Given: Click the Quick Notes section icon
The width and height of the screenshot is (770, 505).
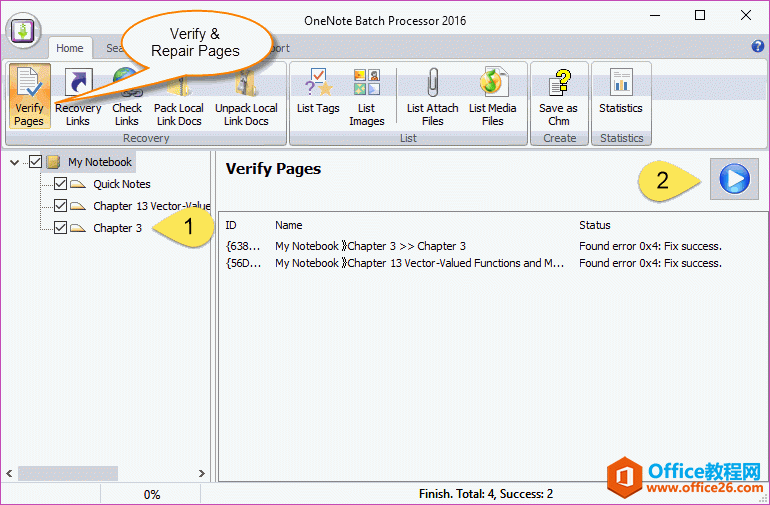Looking at the screenshot, I should (x=78, y=184).
